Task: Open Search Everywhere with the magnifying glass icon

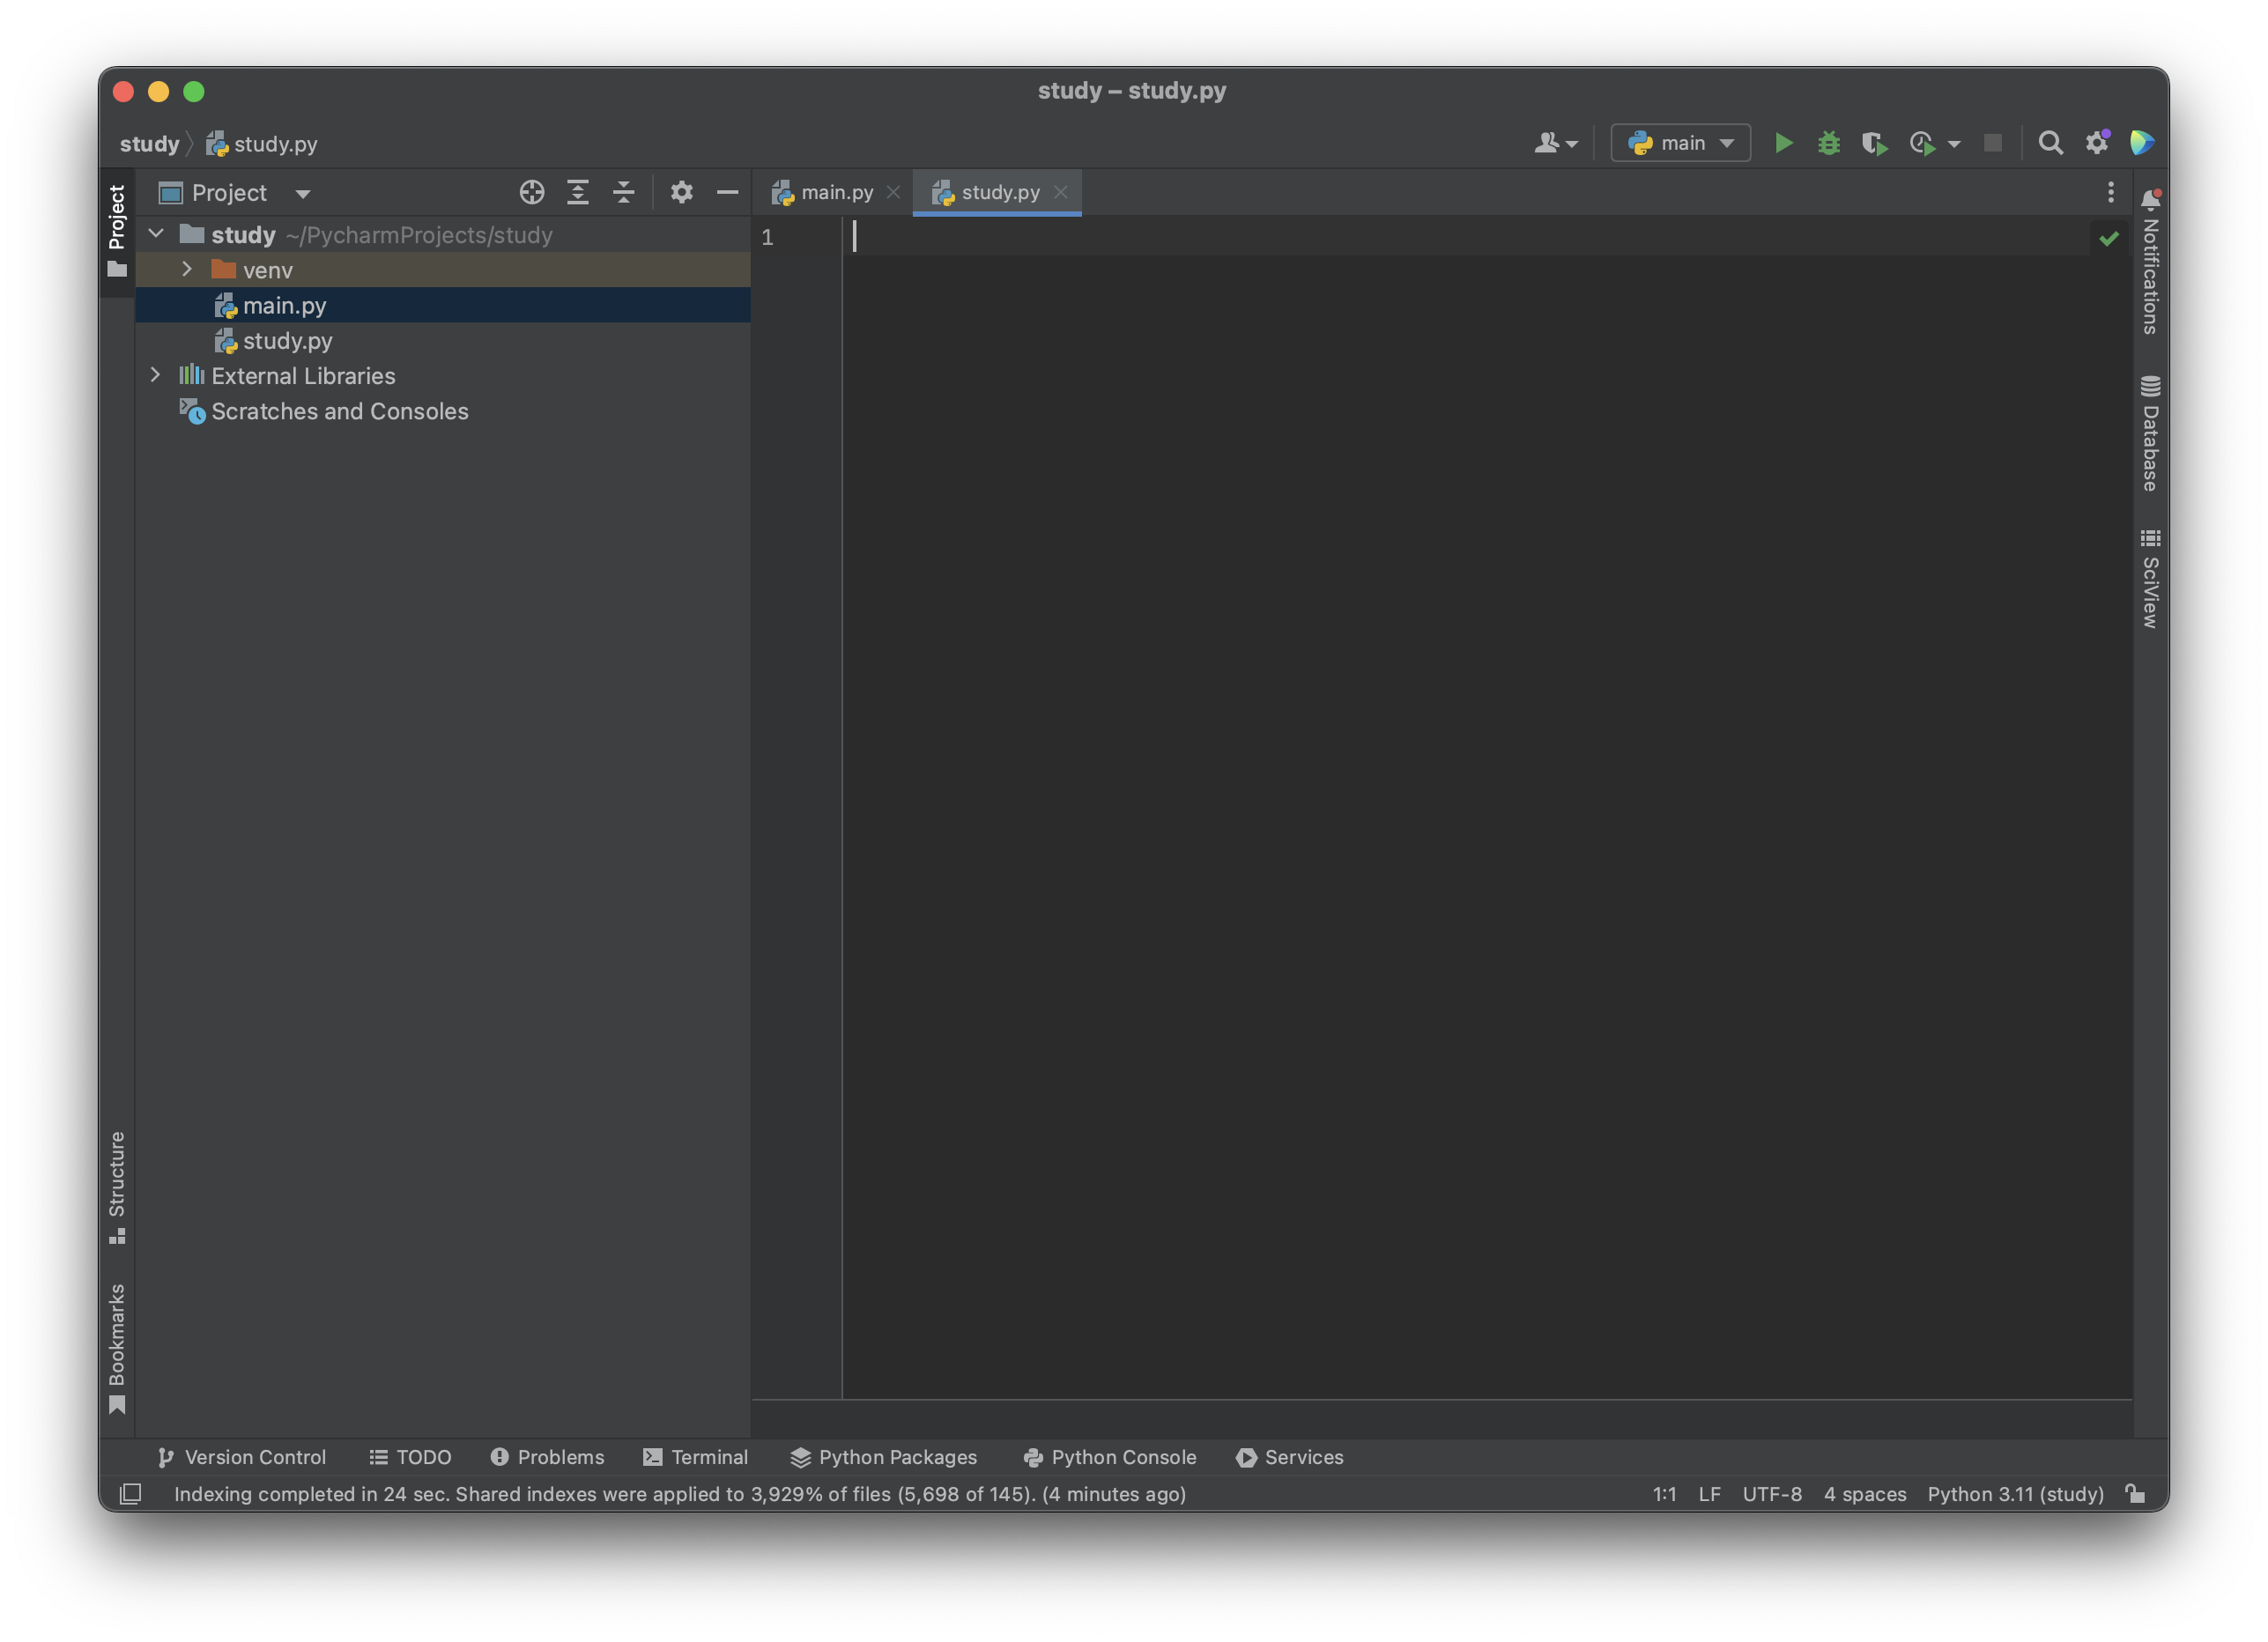Action: (x=2050, y=143)
